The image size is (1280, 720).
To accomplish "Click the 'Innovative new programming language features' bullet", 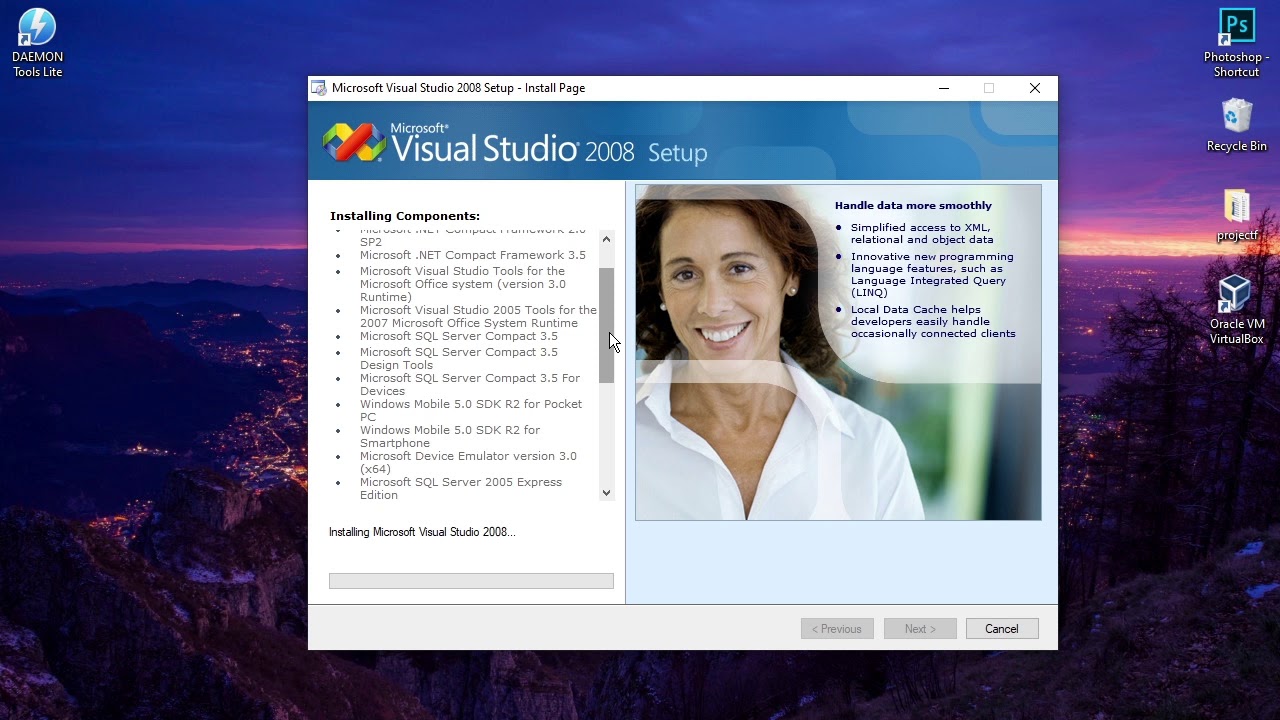I will pyautogui.click(x=932, y=274).
